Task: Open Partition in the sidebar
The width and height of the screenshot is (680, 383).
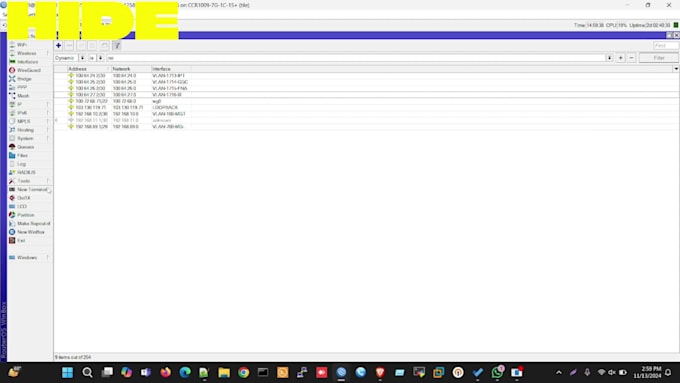Action: (25, 215)
